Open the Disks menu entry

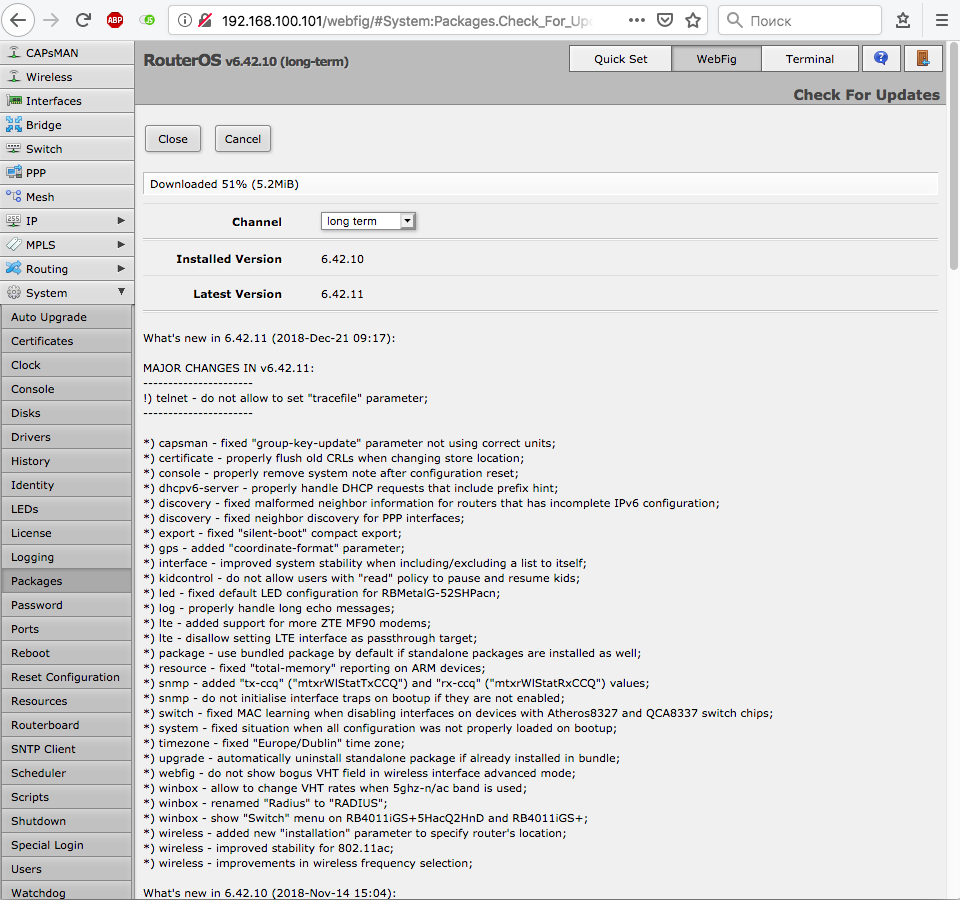point(66,413)
